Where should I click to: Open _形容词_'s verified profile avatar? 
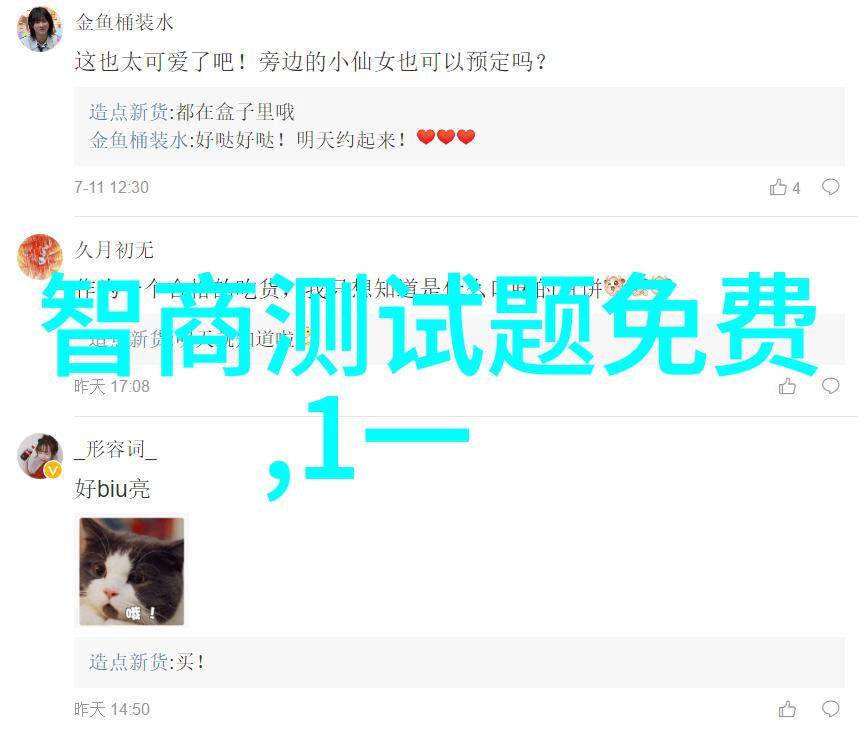pyautogui.click(x=39, y=456)
